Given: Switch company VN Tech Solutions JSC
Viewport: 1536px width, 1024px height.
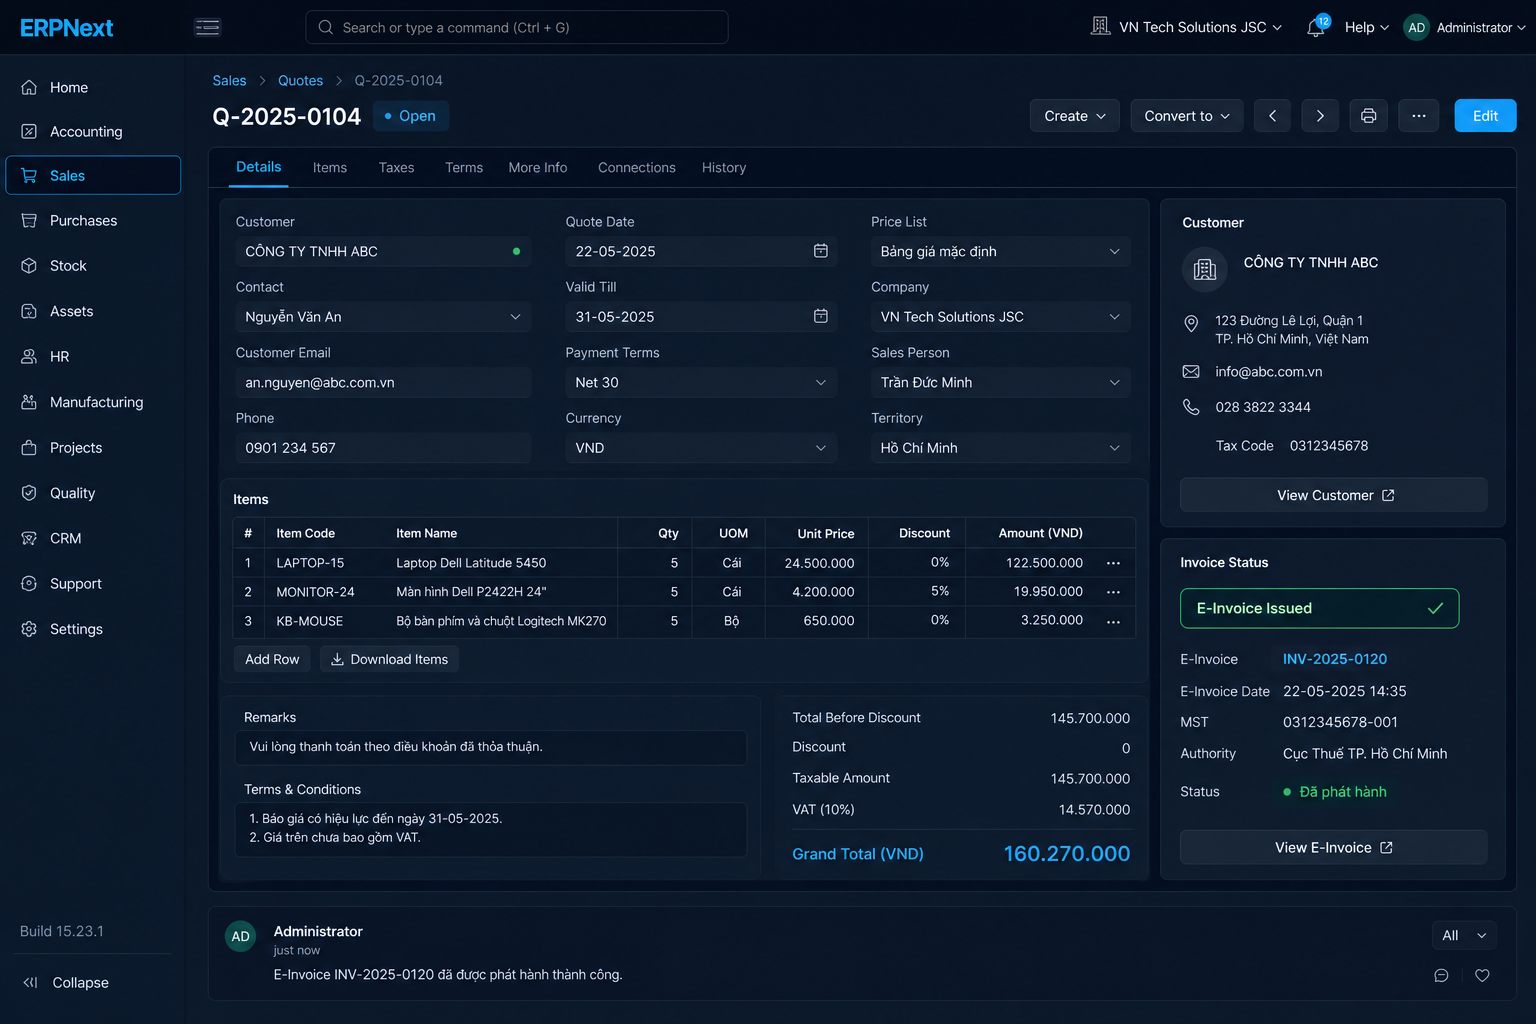Looking at the screenshot, I should point(1187,27).
